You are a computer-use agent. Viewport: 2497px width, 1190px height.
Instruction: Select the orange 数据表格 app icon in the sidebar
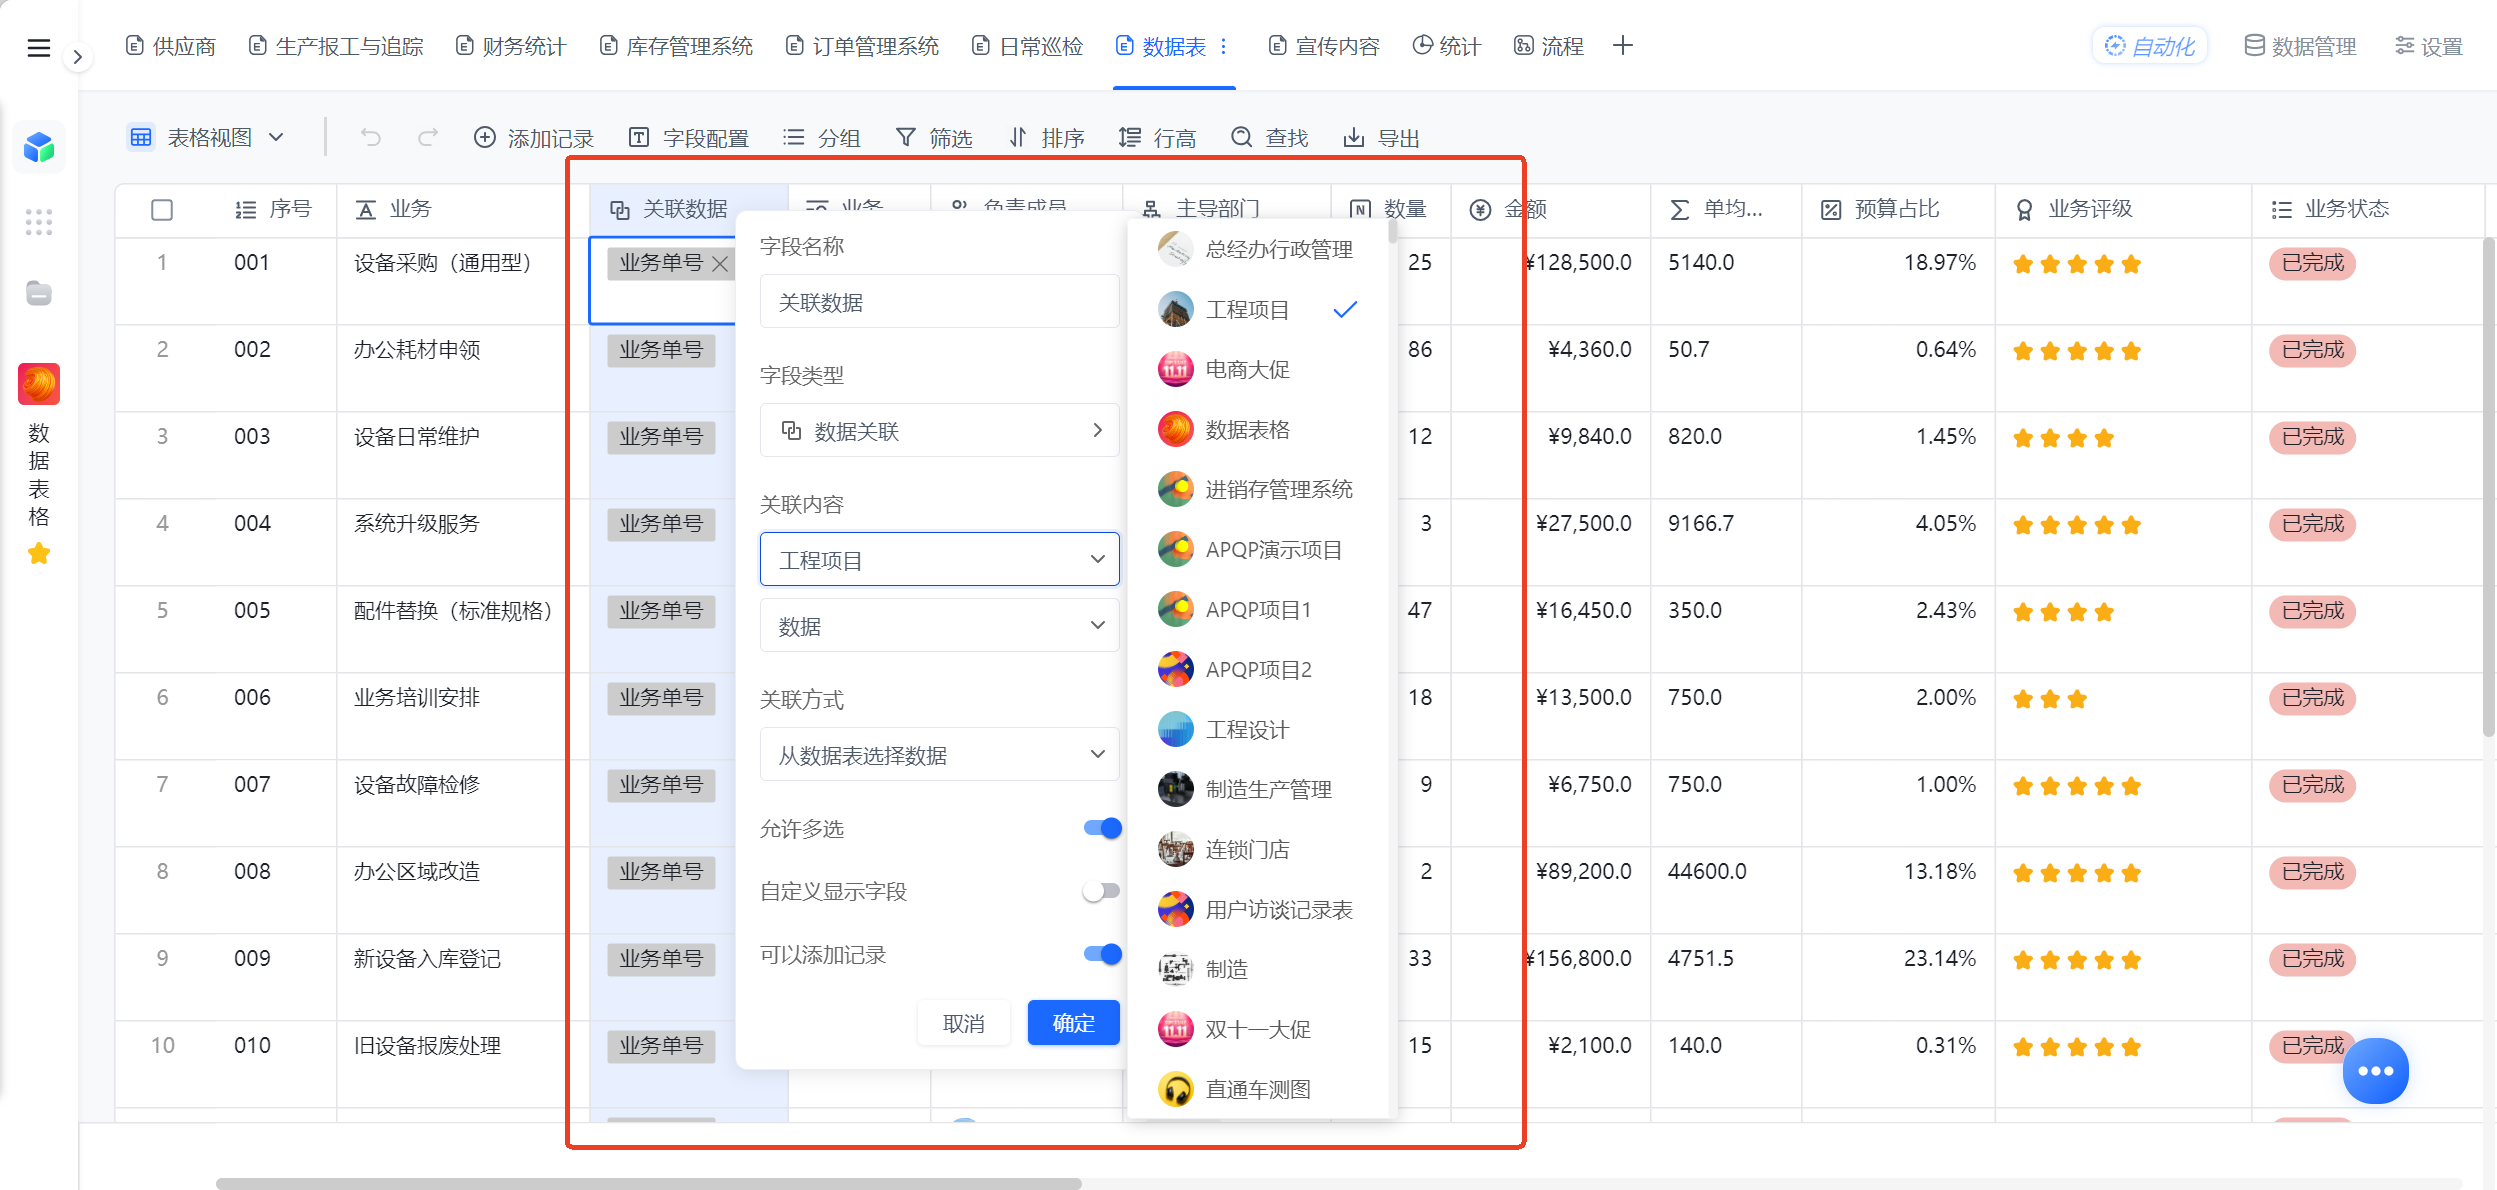click(x=39, y=384)
